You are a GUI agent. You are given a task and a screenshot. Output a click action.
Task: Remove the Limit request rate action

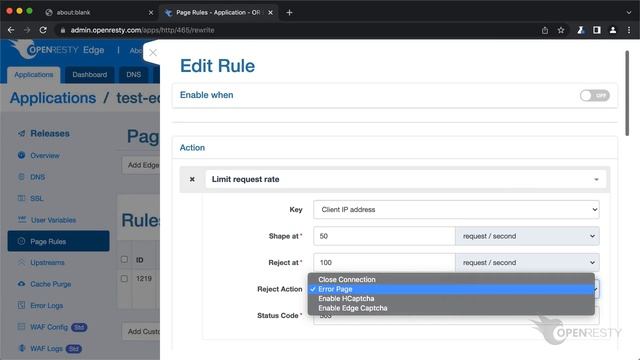(192, 179)
